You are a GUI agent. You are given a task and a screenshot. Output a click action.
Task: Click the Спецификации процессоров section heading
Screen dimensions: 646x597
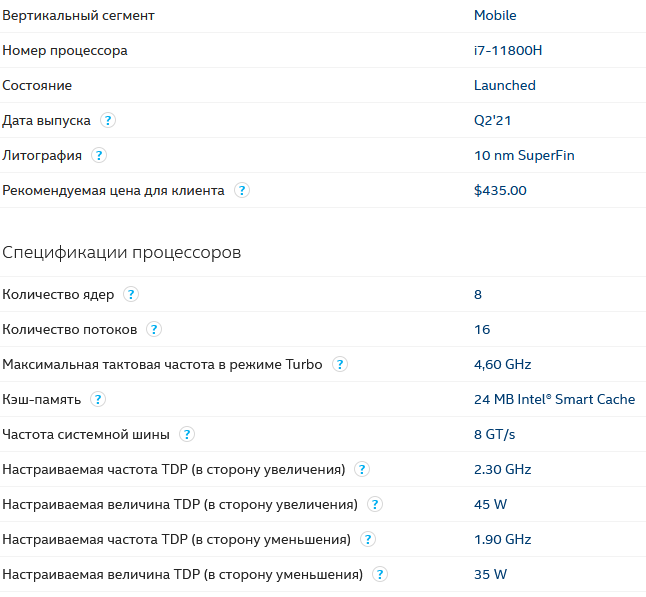121,253
